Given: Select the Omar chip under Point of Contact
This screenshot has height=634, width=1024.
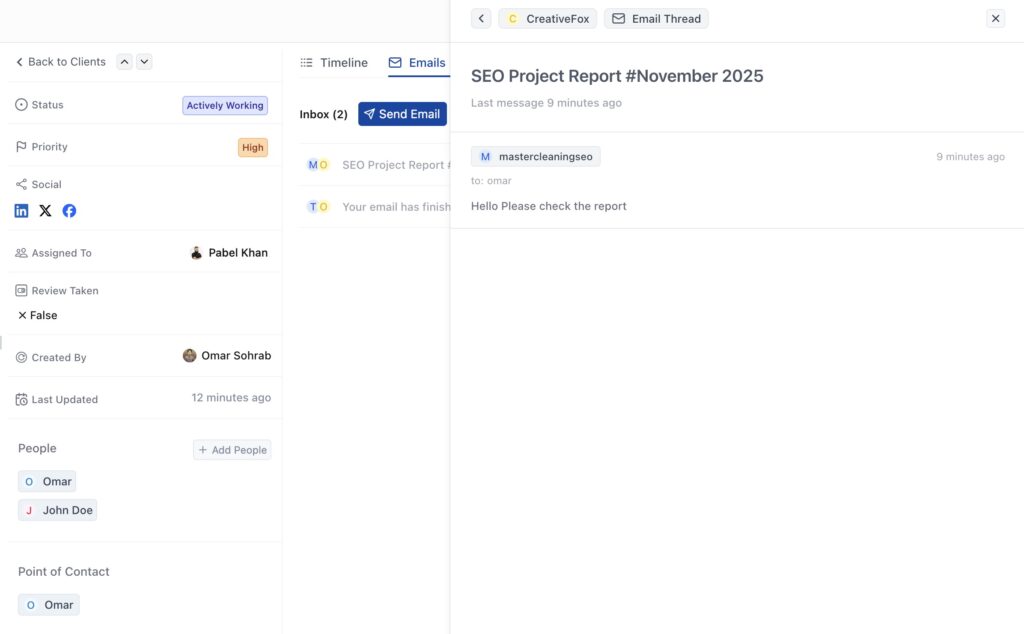Looking at the screenshot, I should [48, 604].
